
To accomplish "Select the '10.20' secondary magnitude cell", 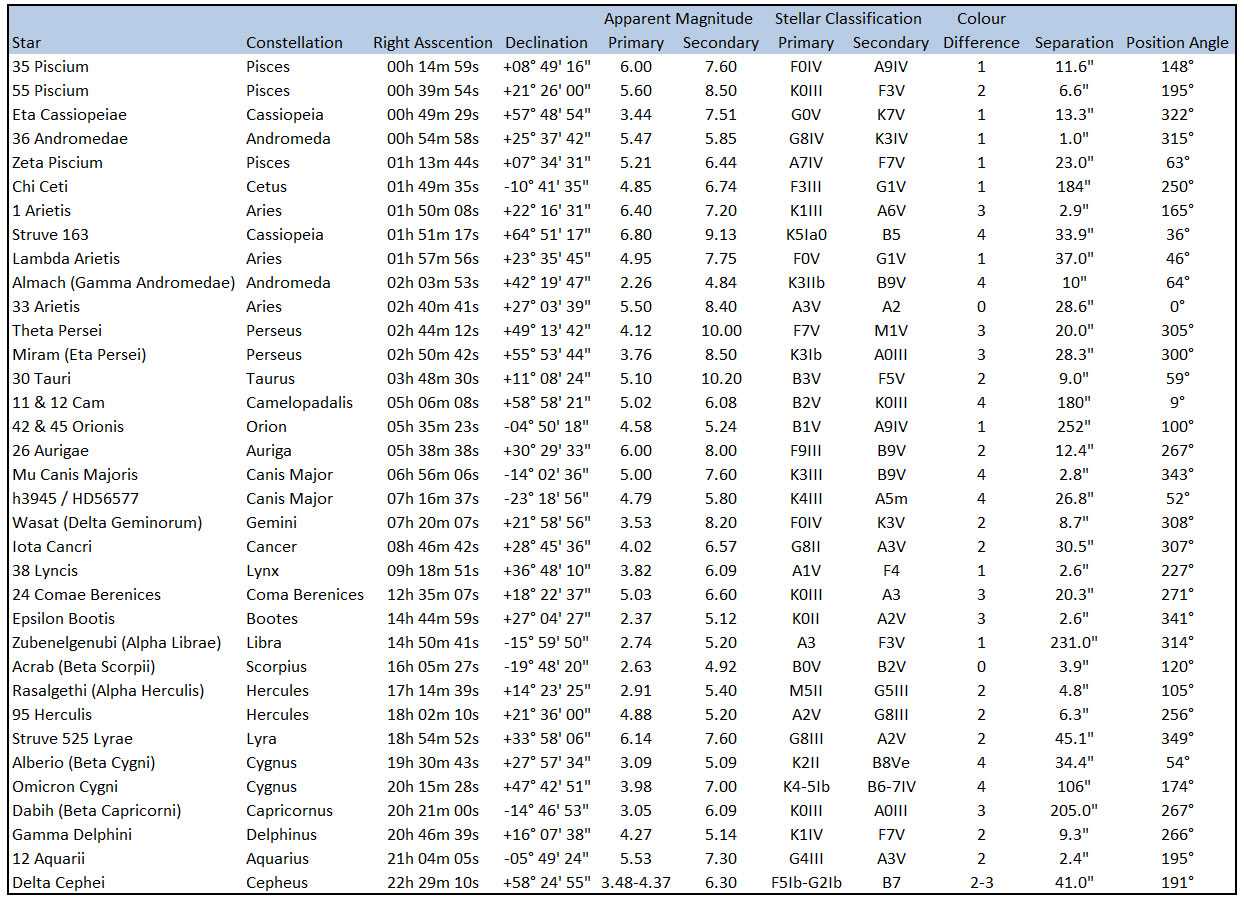I will coord(721,379).
